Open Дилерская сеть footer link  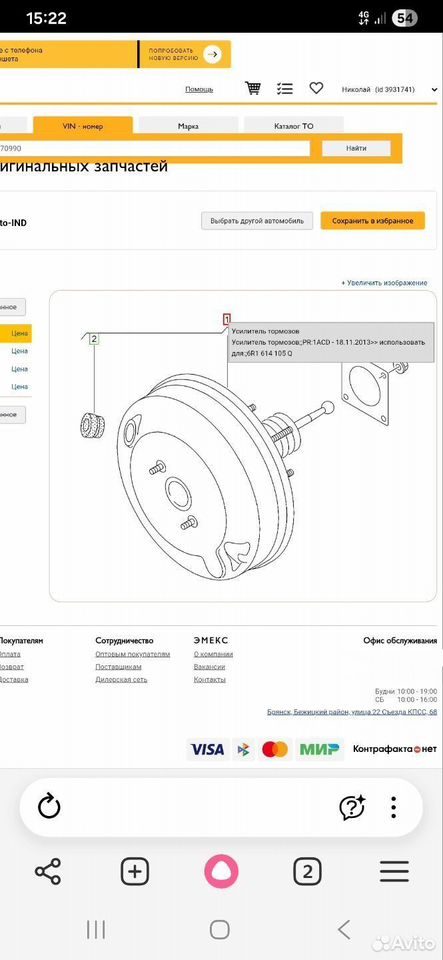point(121,680)
